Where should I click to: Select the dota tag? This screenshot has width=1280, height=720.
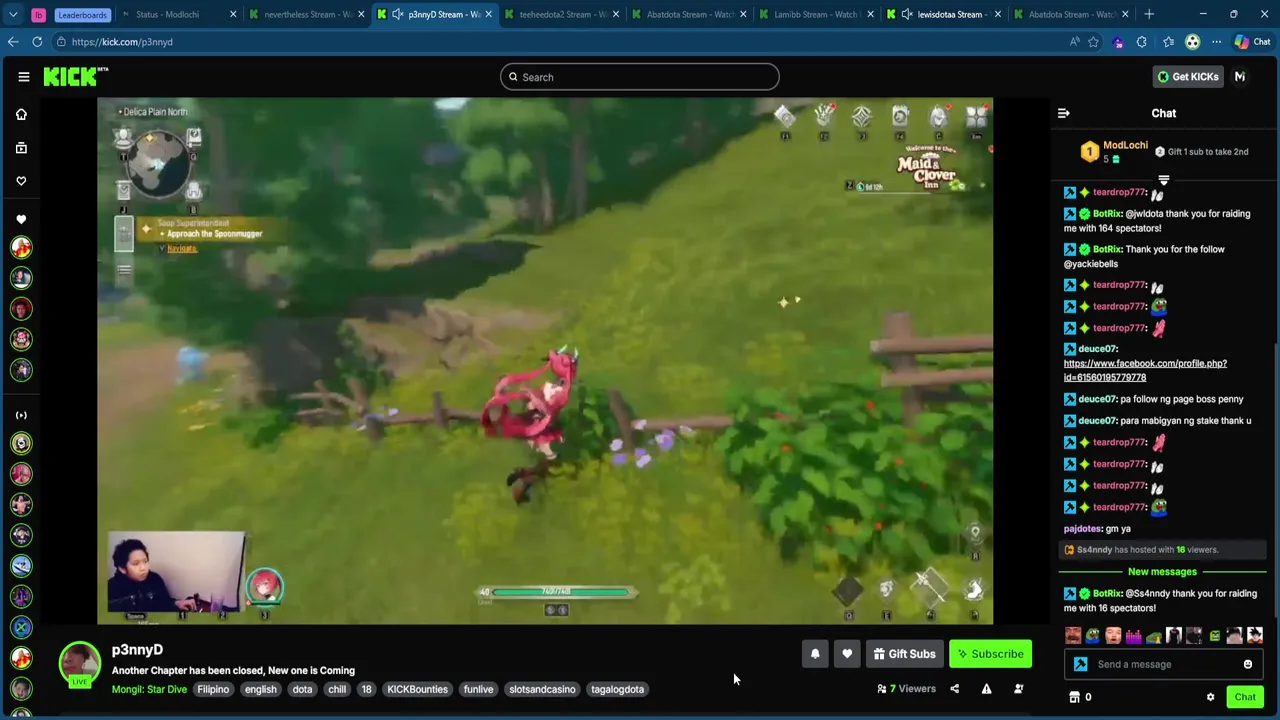tap(302, 689)
